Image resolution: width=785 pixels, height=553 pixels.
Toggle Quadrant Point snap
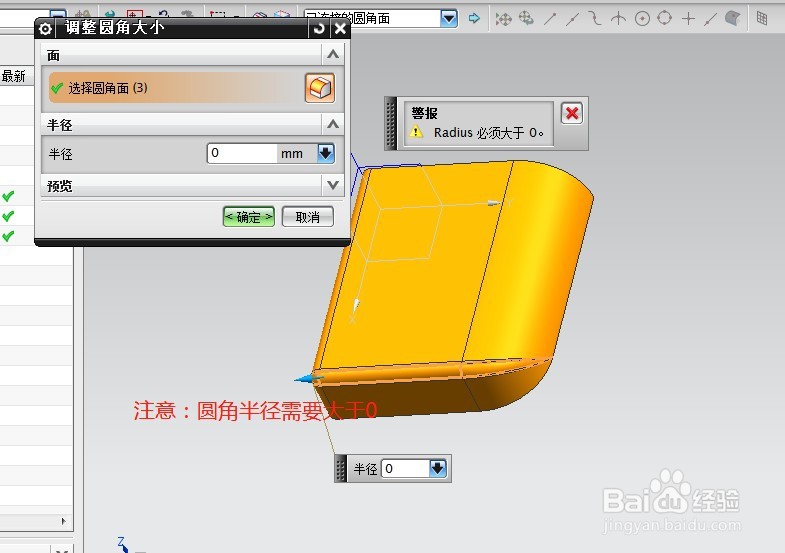[x=665, y=19]
